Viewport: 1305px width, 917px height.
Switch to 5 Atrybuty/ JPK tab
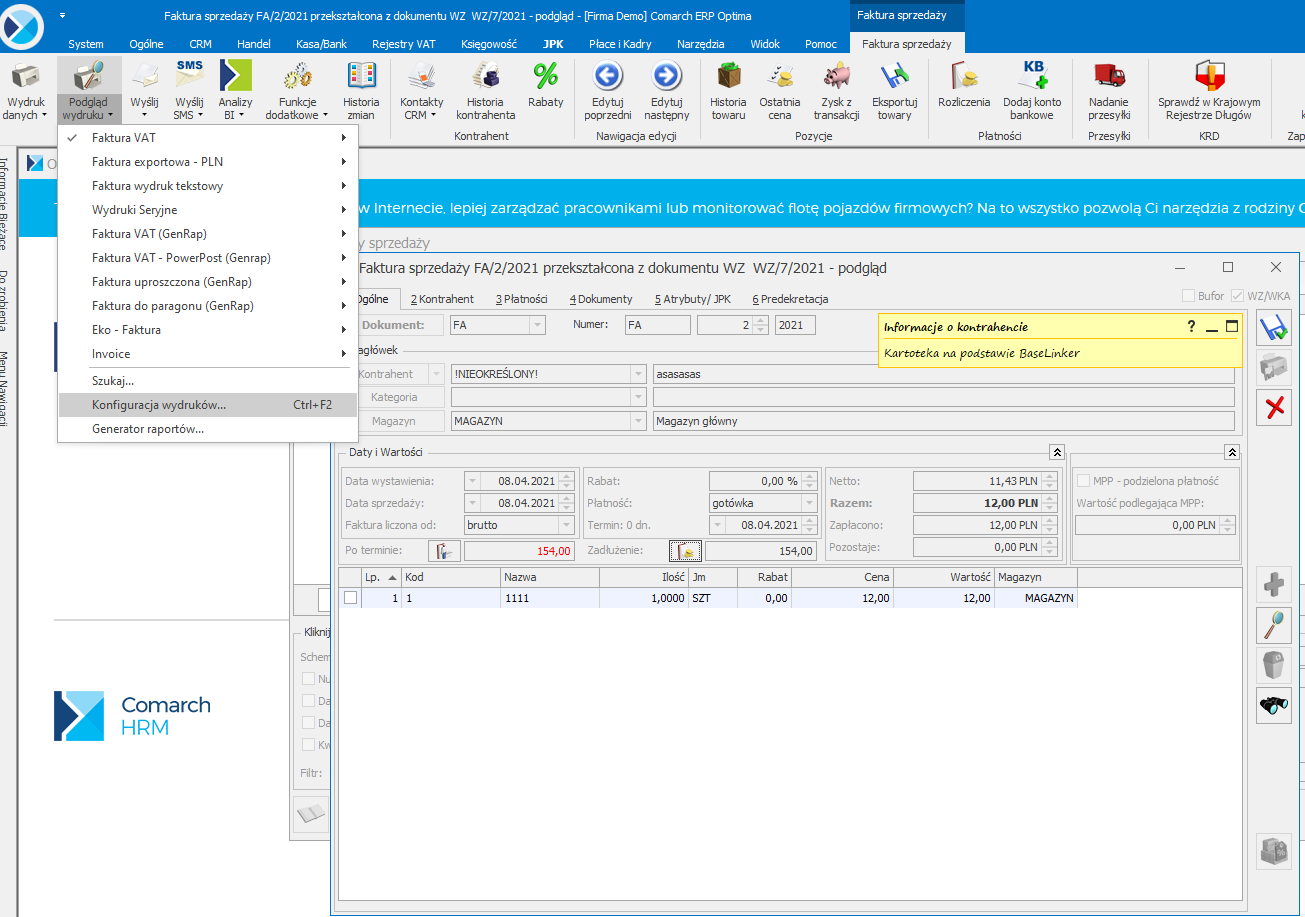(692, 299)
